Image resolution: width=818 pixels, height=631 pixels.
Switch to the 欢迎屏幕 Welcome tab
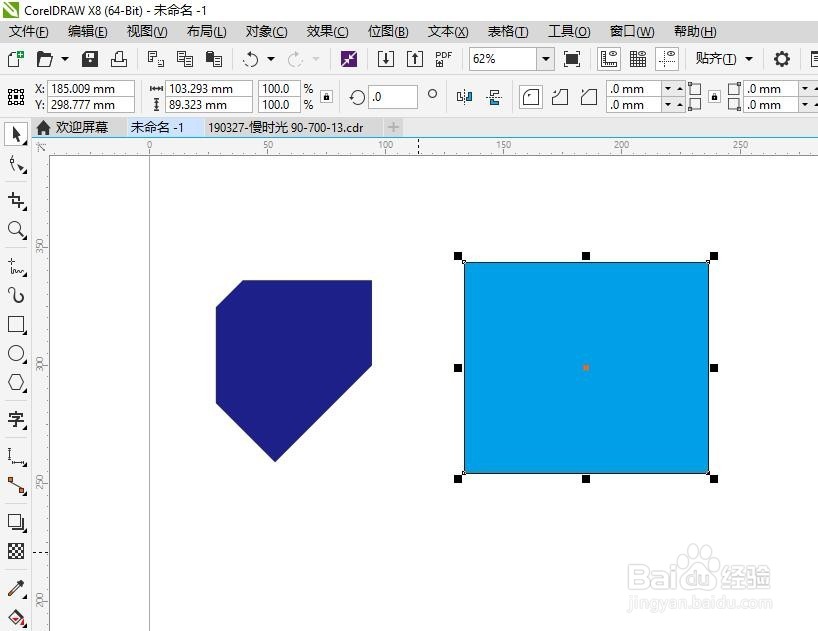click(73, 127)
